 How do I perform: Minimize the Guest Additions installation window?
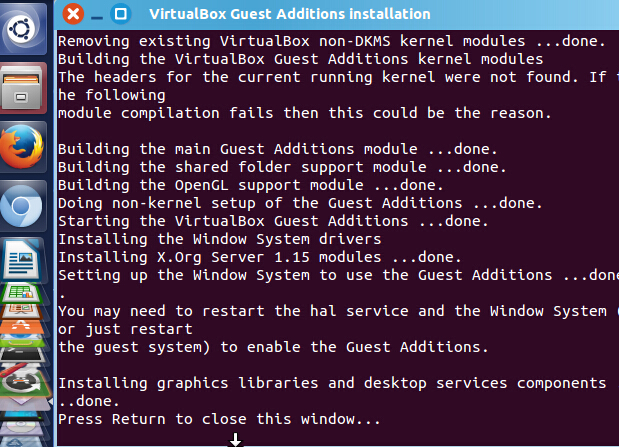coord(96,15)
